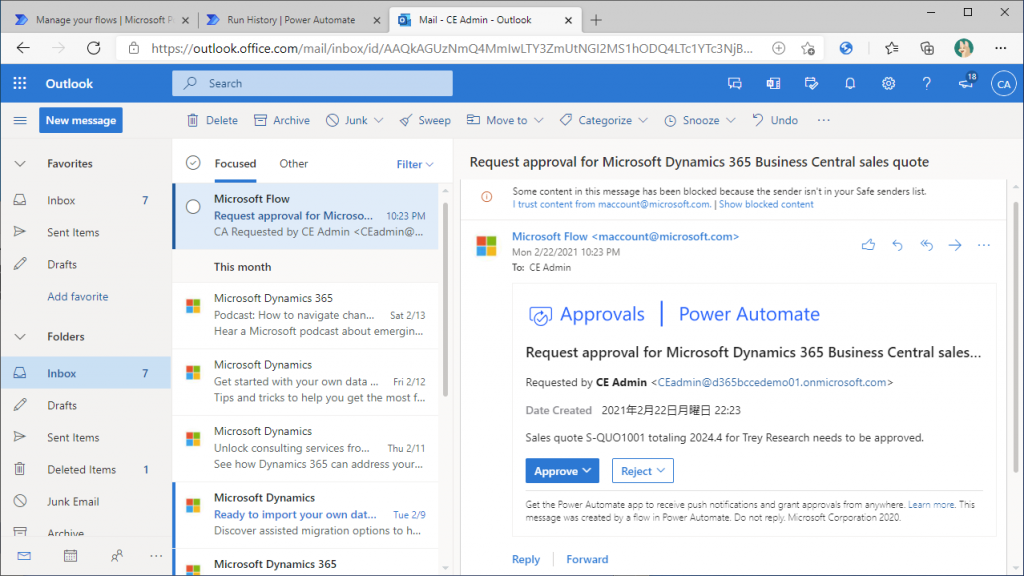Open the Snooze dropdown arrow

click(x=731, y=120)
